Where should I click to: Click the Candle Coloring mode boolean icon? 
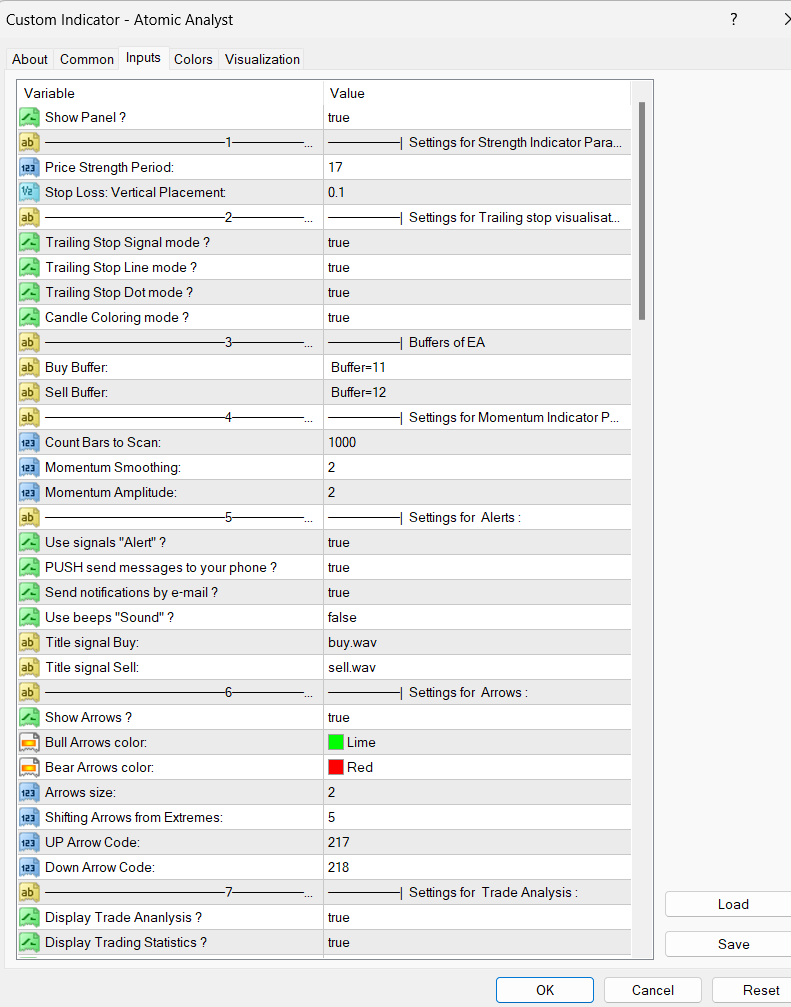[29, 317]
